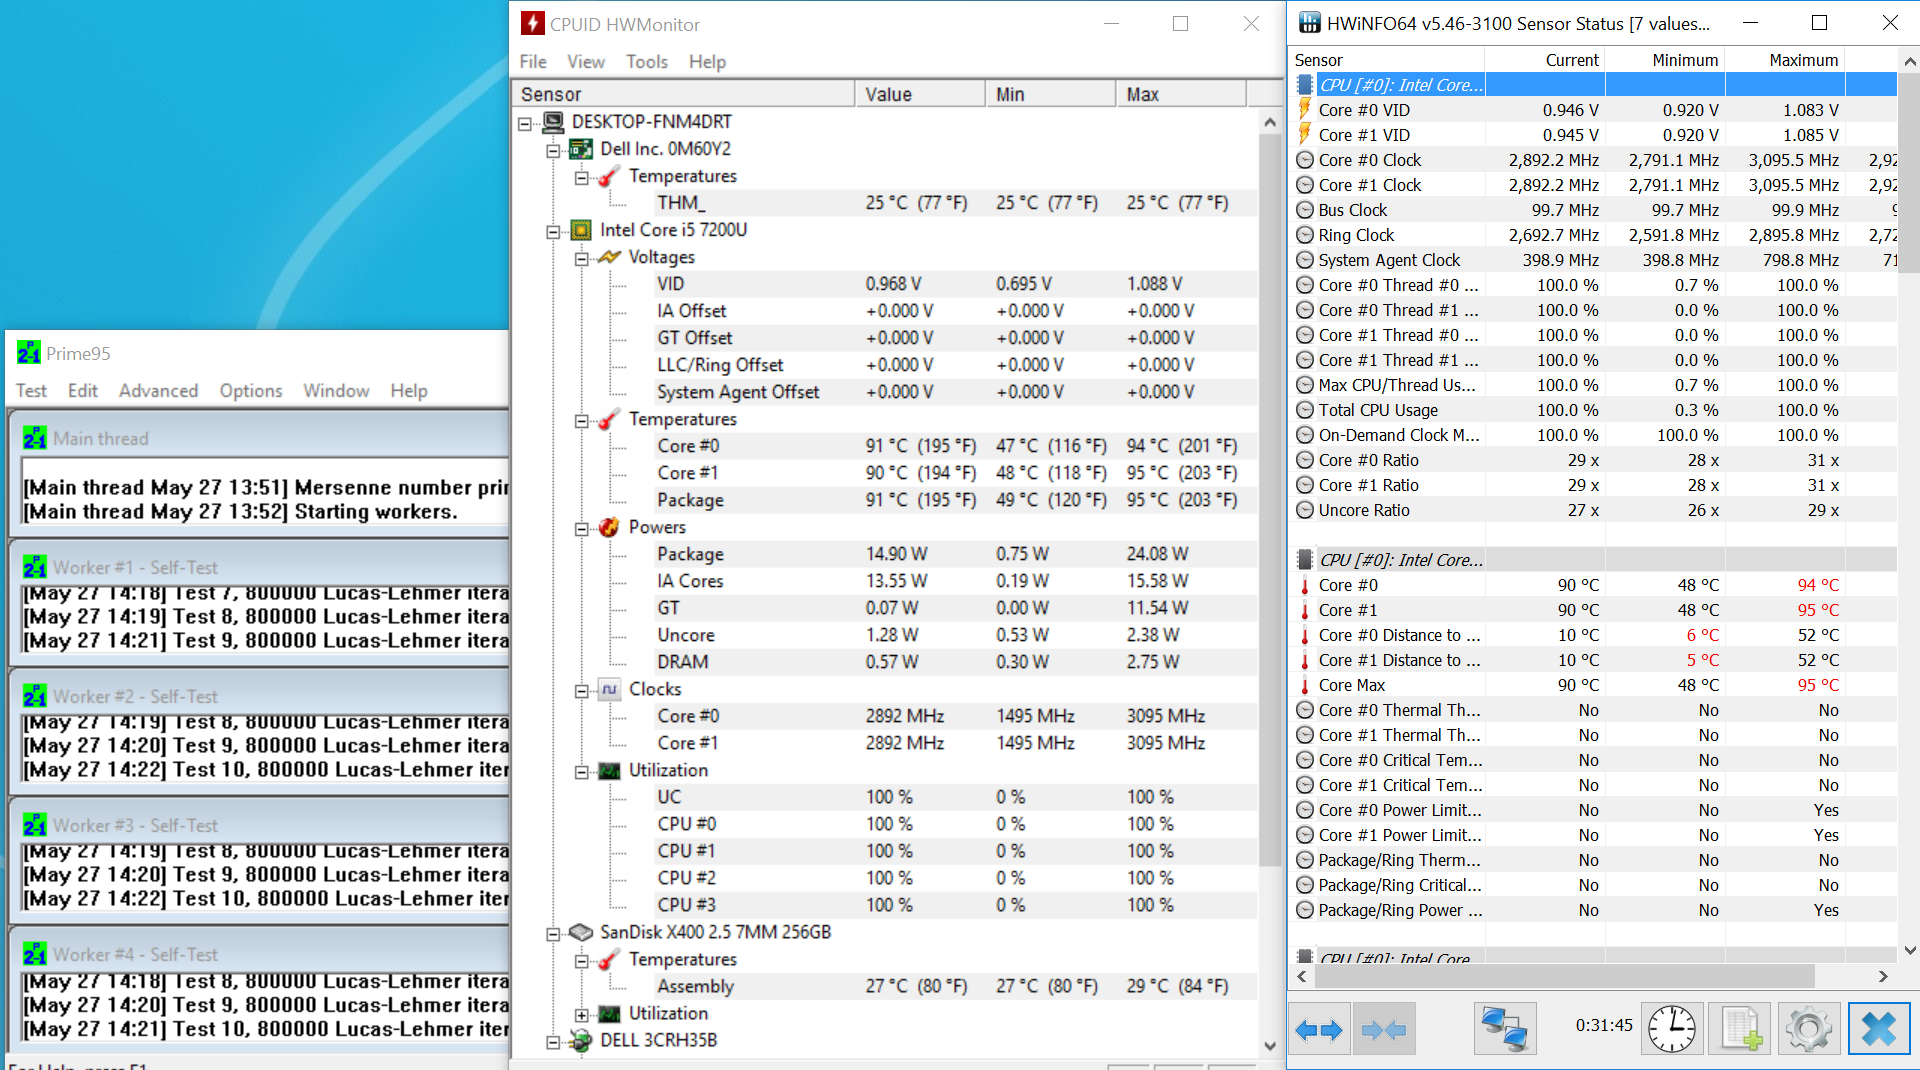Viewport: 1920px width, 1070px height.
Task: Click DESKTOP-FNM4DRT computer icon in HWMonitor
Action: coord(553,122)
